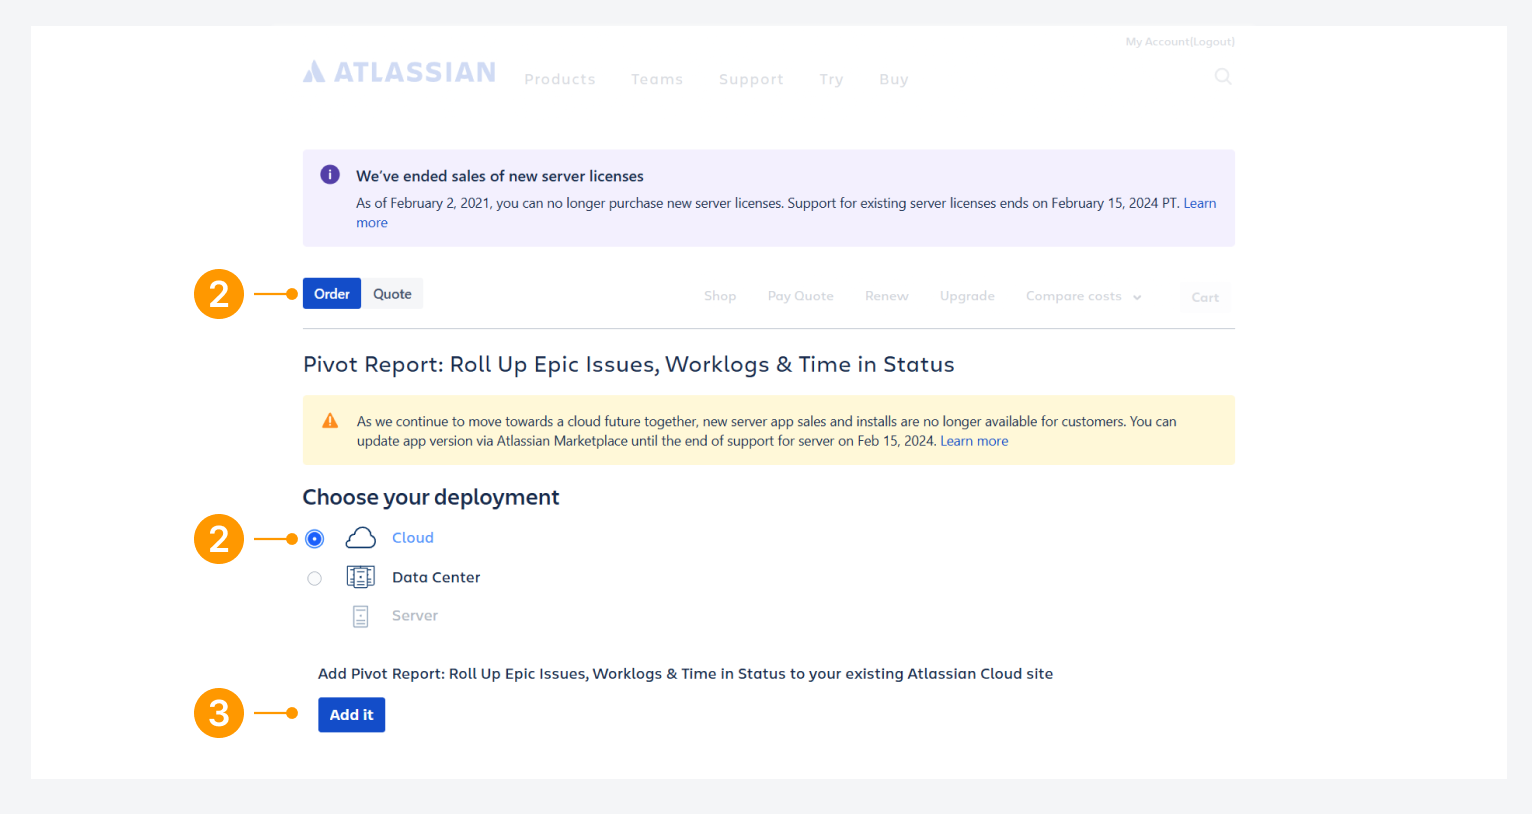This screenshot has width=1532, height=814.
Task: Expand the Compare costs dropdown
Action: click(x=1083, y=296)
